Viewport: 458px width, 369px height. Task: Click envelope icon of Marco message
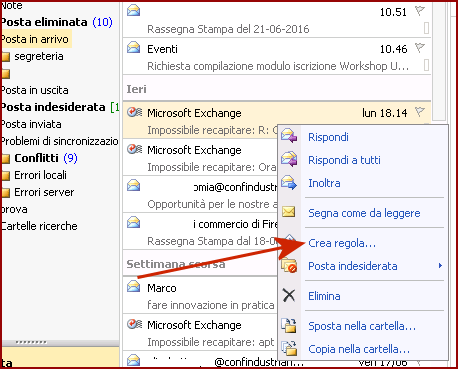pos(134,286)
